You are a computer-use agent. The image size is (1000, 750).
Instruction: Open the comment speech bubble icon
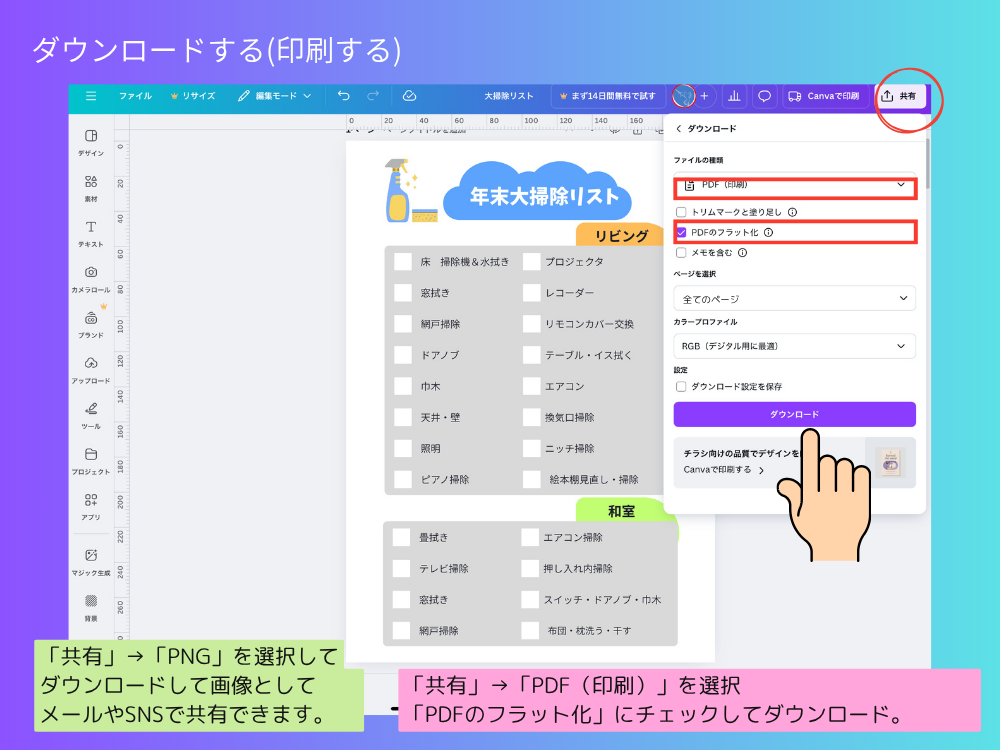click(764, 96)
